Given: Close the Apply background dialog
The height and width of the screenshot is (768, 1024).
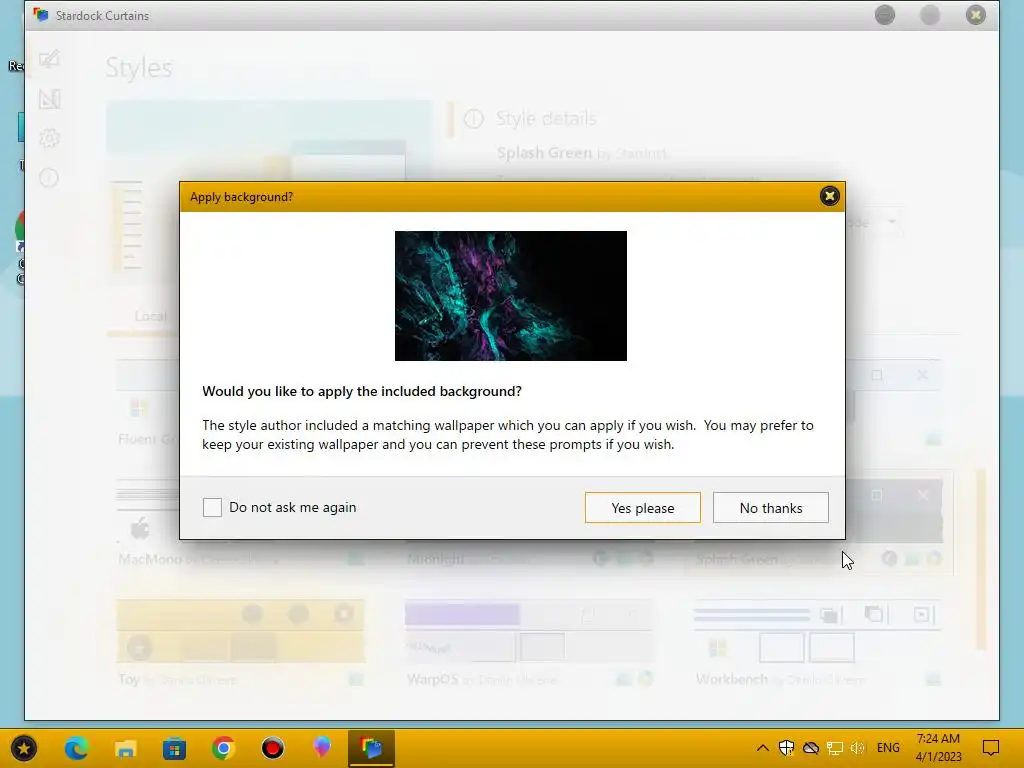Looking at the screenshot, I should [829, 196].
